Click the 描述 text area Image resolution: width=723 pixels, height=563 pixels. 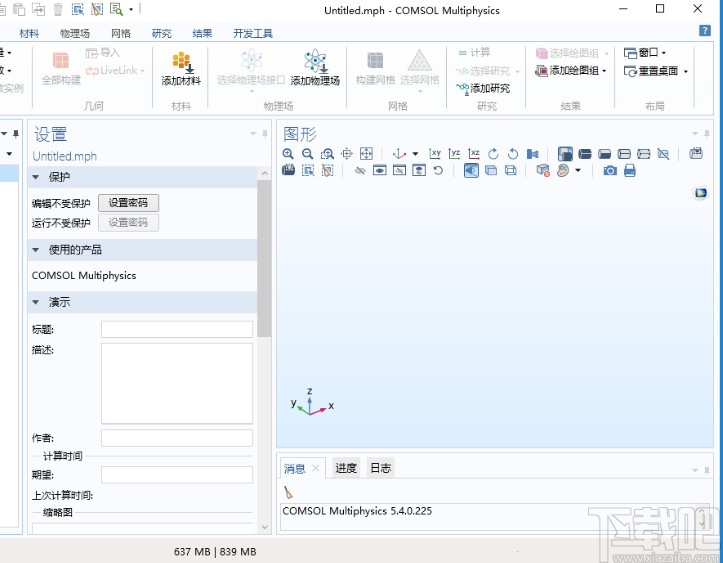tap(177, 383)
